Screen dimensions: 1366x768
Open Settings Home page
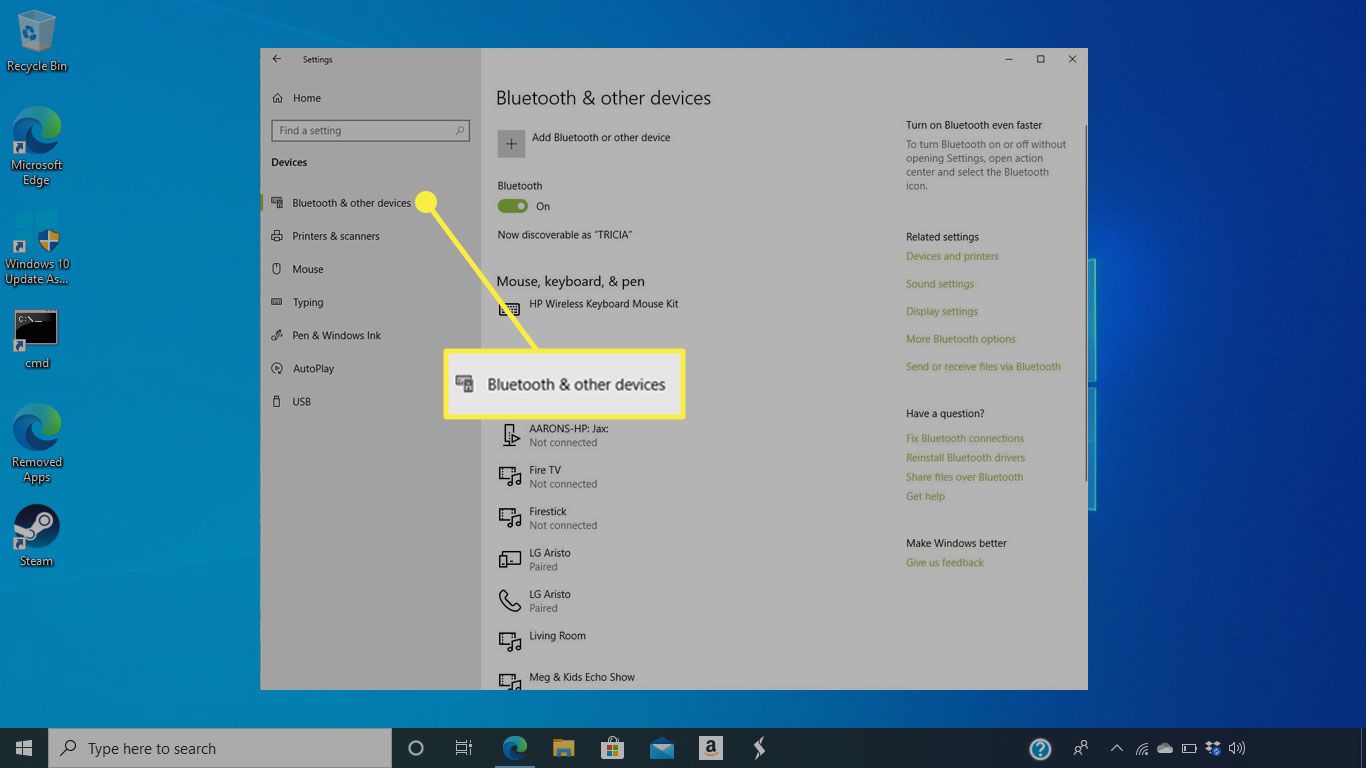[297, 98]
